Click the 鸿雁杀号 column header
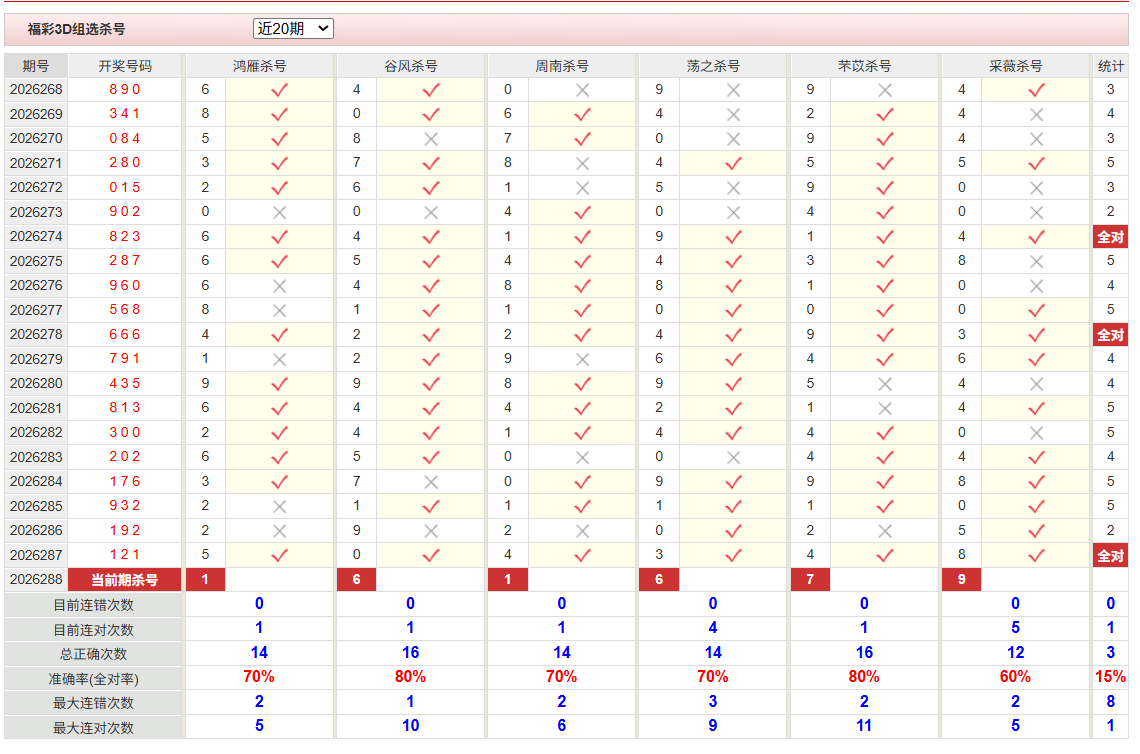The height and width of the screenshot is (754, 1140). coord(260,66)
